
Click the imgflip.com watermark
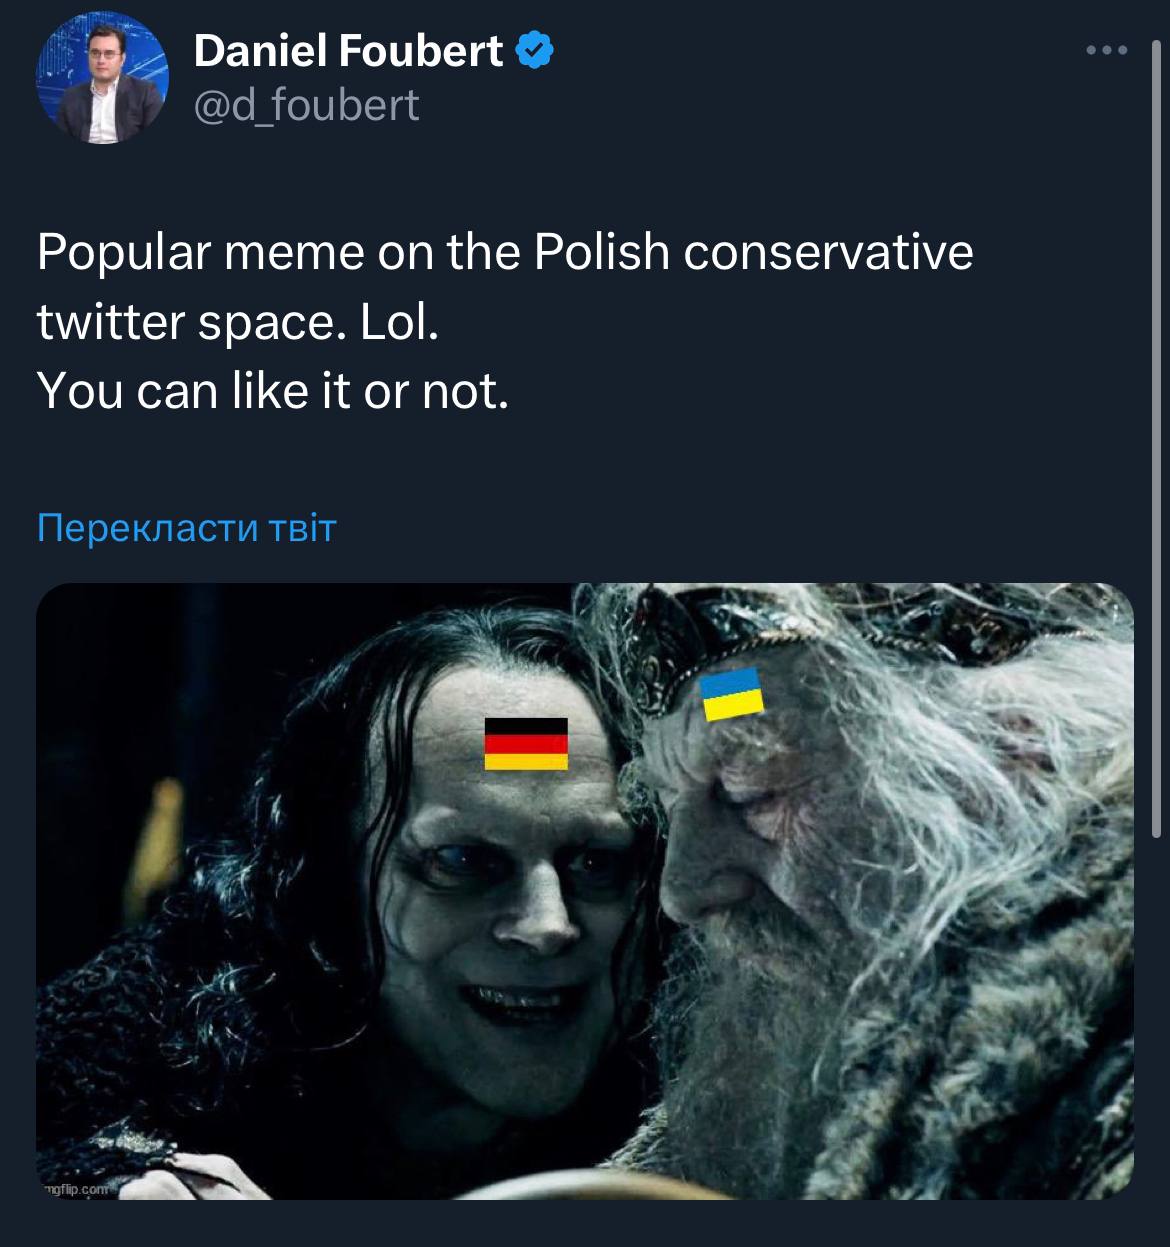click(x=78, y=1189)
